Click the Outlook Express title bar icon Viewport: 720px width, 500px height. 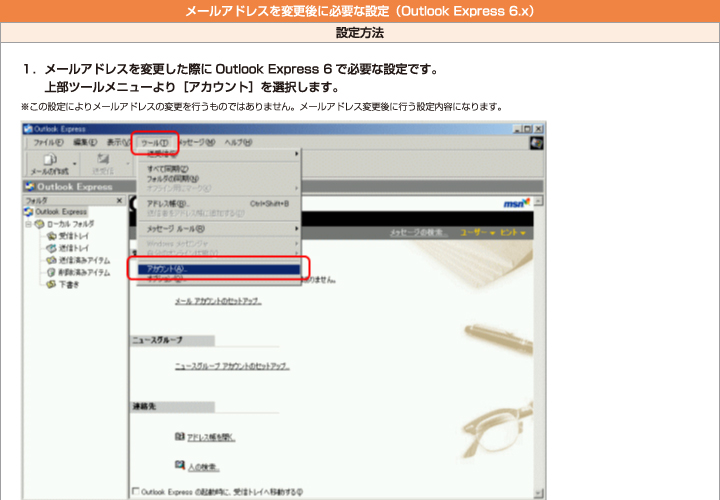[28, 129]
